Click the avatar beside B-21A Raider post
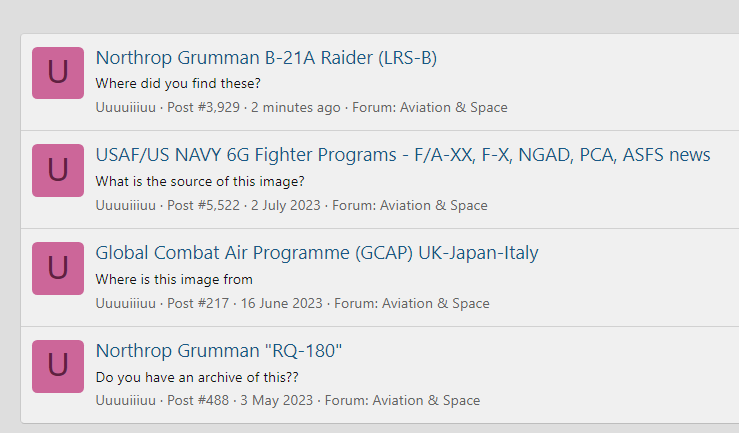 click(58, 73)
